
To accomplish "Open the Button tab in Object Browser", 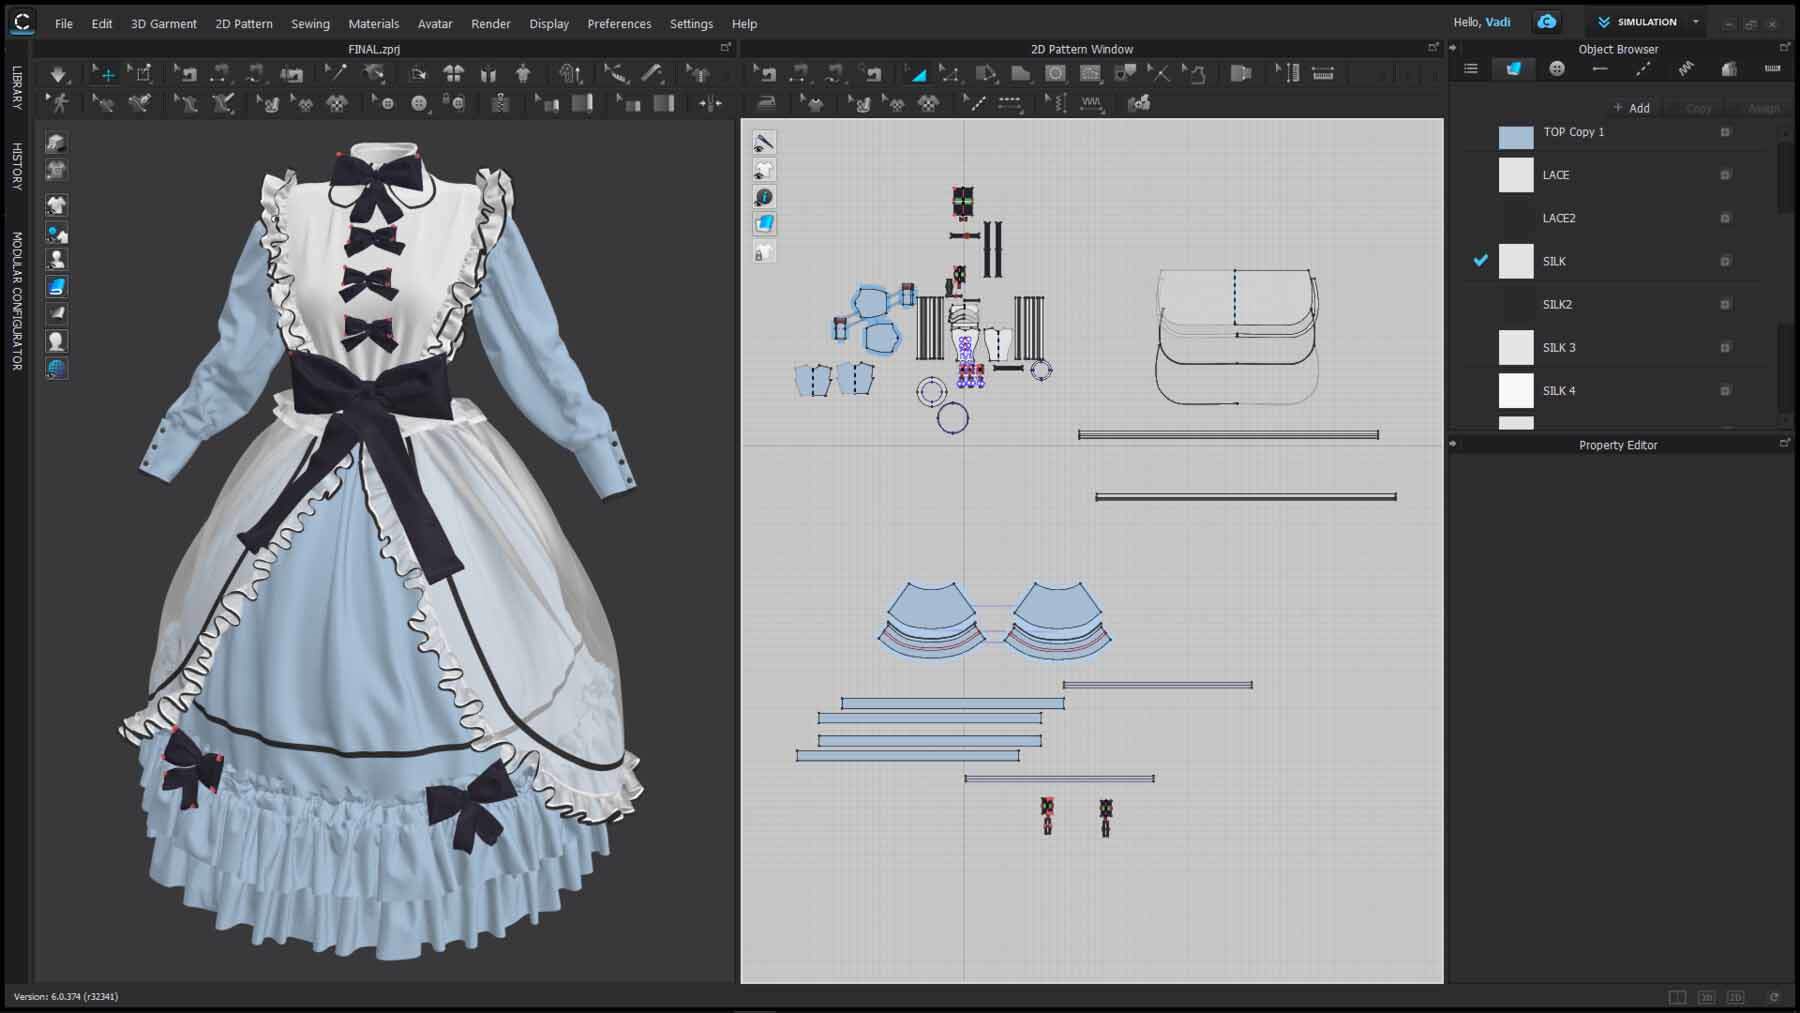I will 1557,69.
